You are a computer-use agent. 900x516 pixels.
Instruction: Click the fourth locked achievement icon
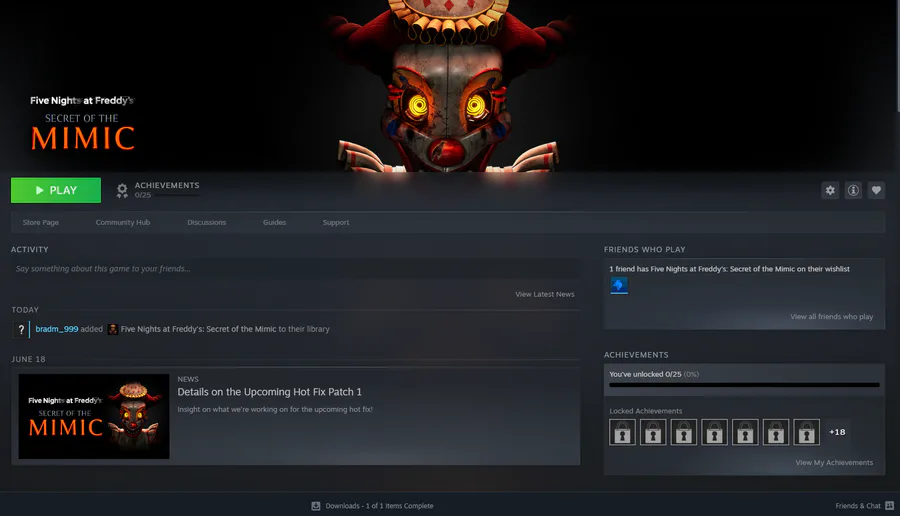tap(715, 432)
